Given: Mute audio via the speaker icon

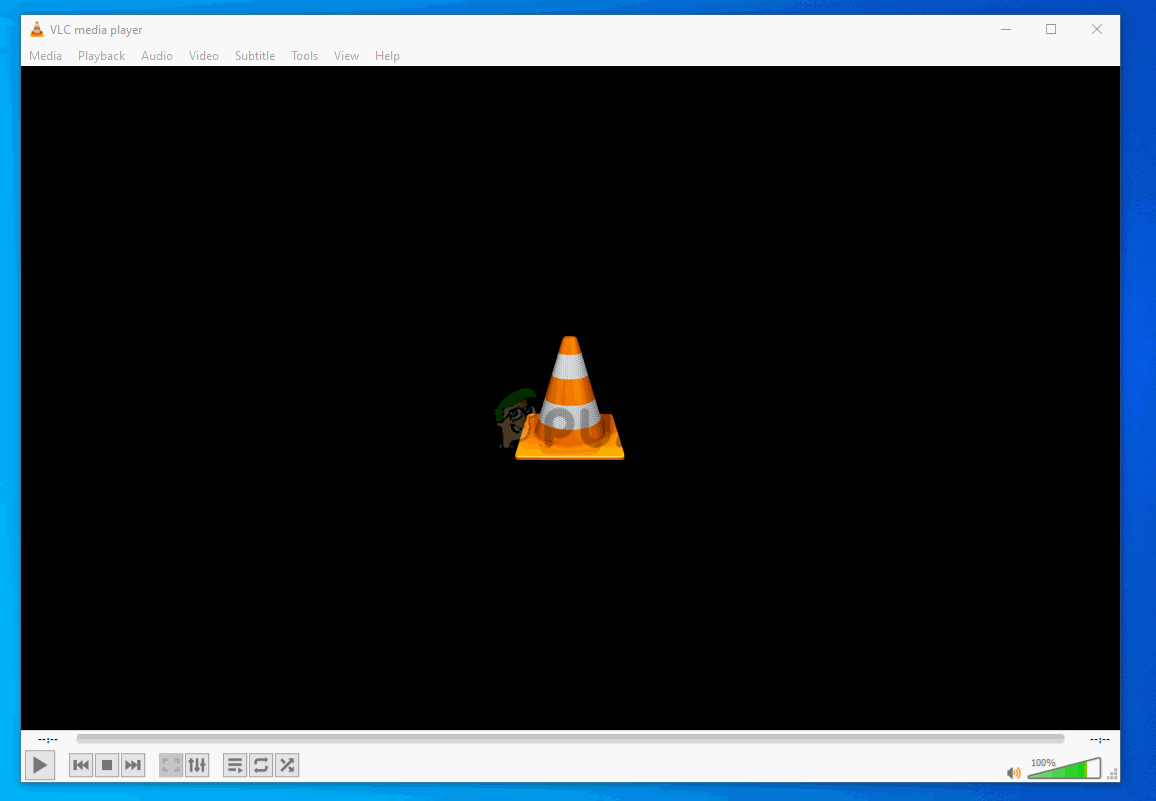Looking at the screenshot, I should (x=1013, y=772).
